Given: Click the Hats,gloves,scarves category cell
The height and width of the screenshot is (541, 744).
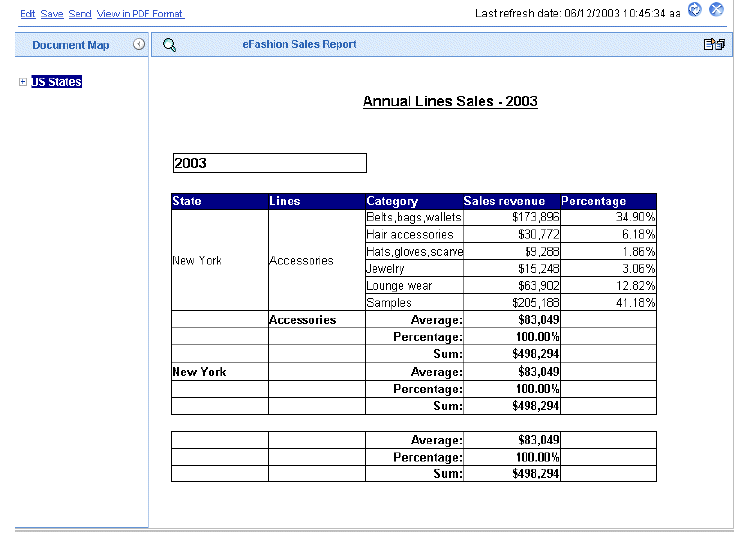Looking at the screenshot, I should [414, 252].
